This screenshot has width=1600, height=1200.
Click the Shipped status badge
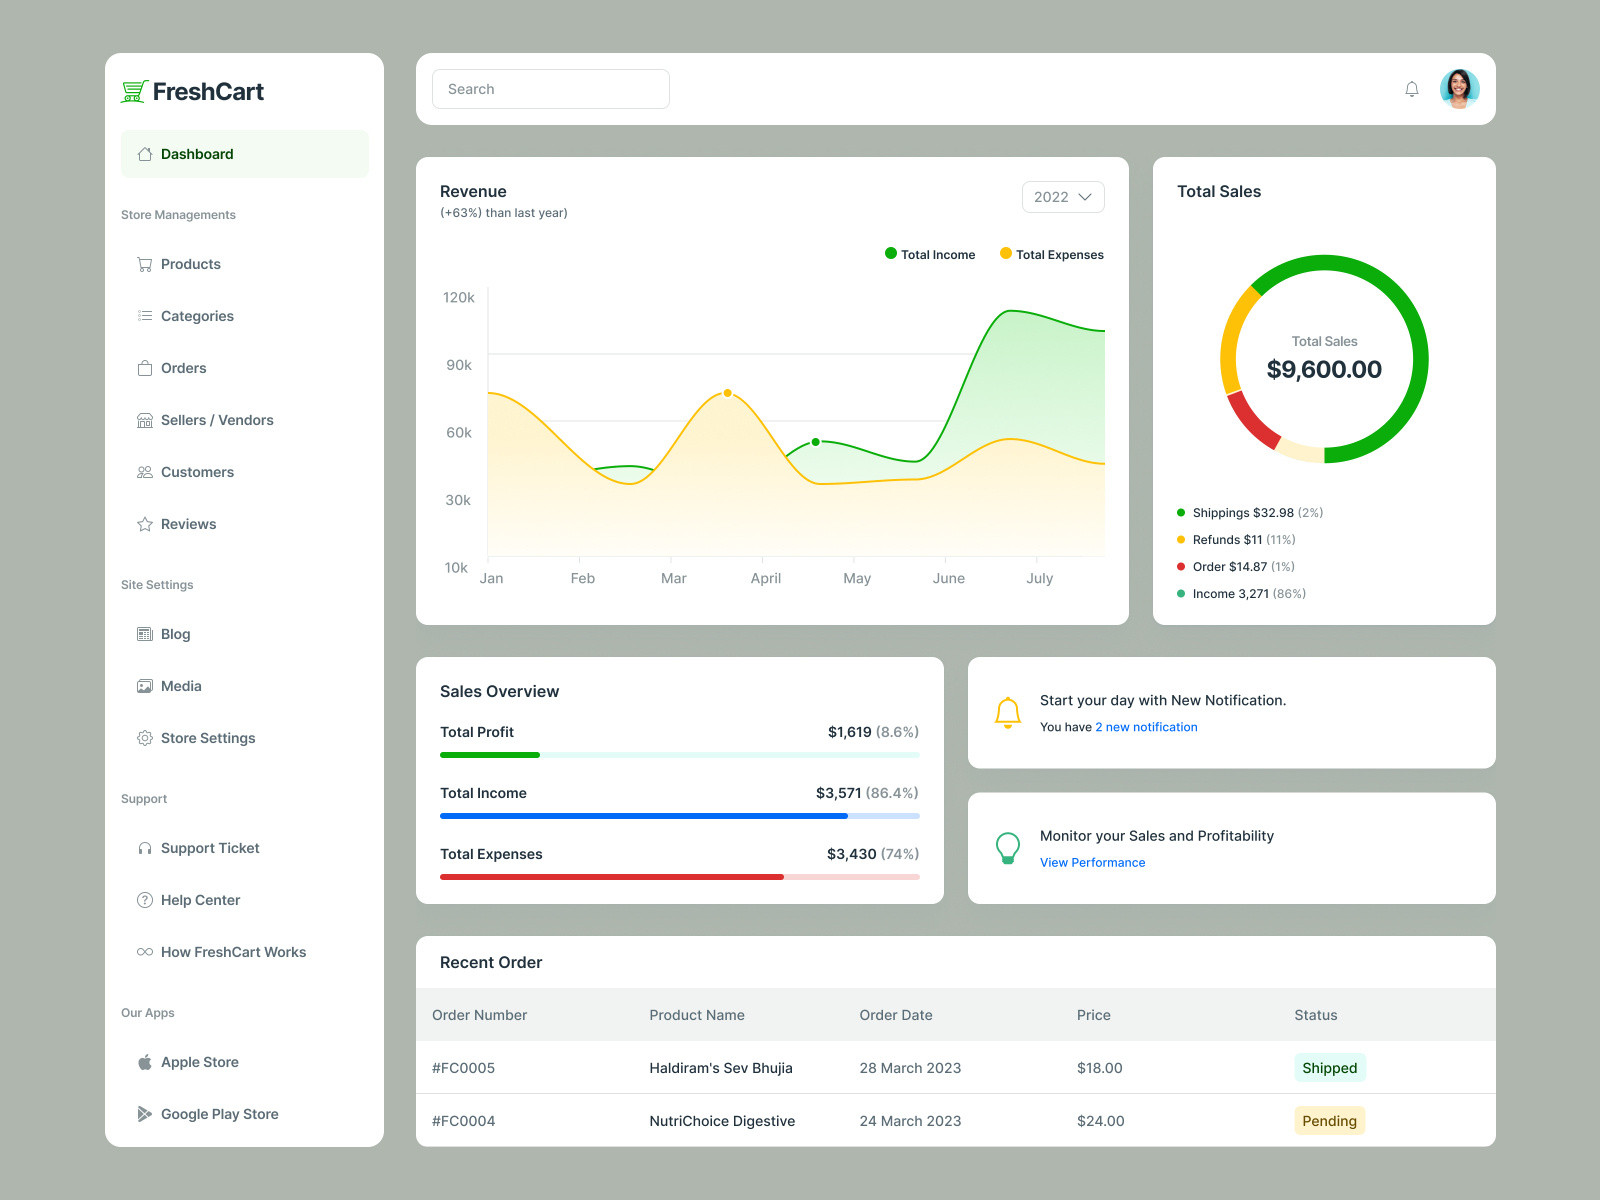point(1329,1067)
